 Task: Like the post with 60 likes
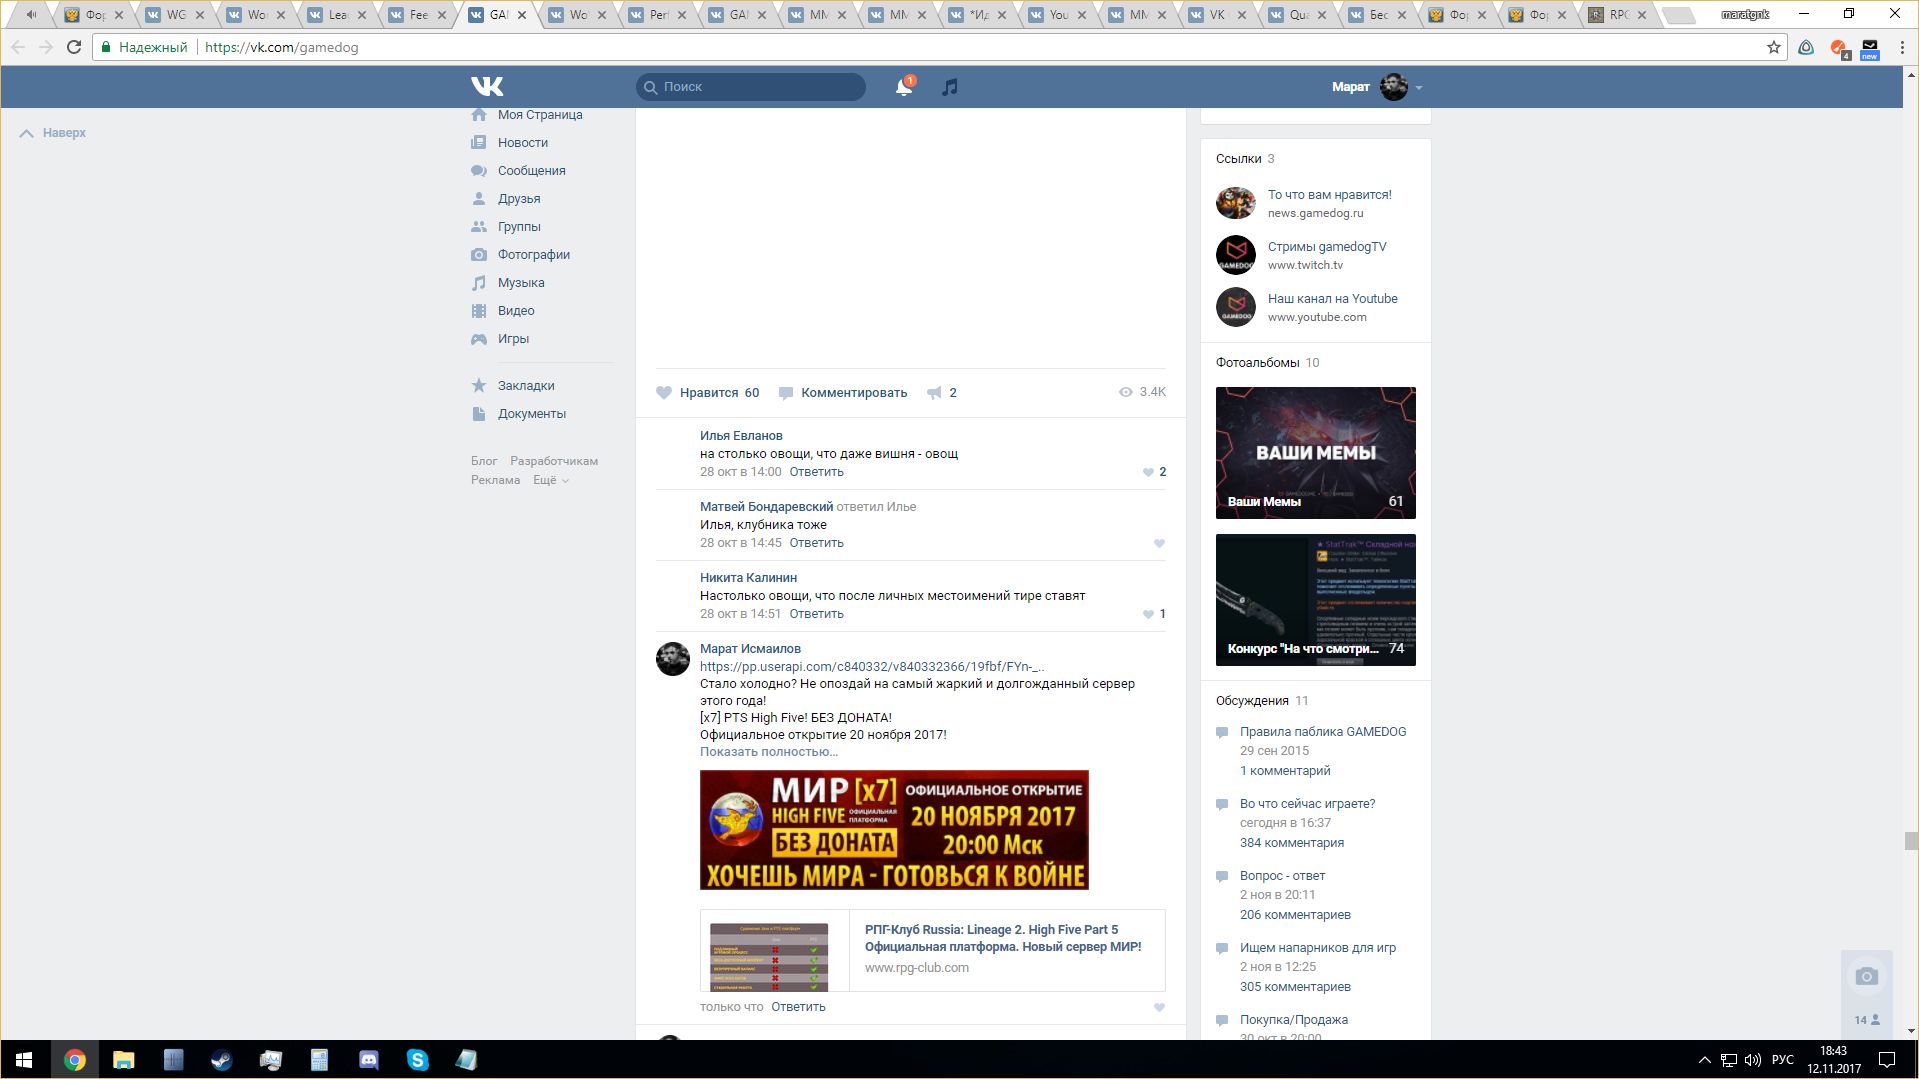coord(664,393)
